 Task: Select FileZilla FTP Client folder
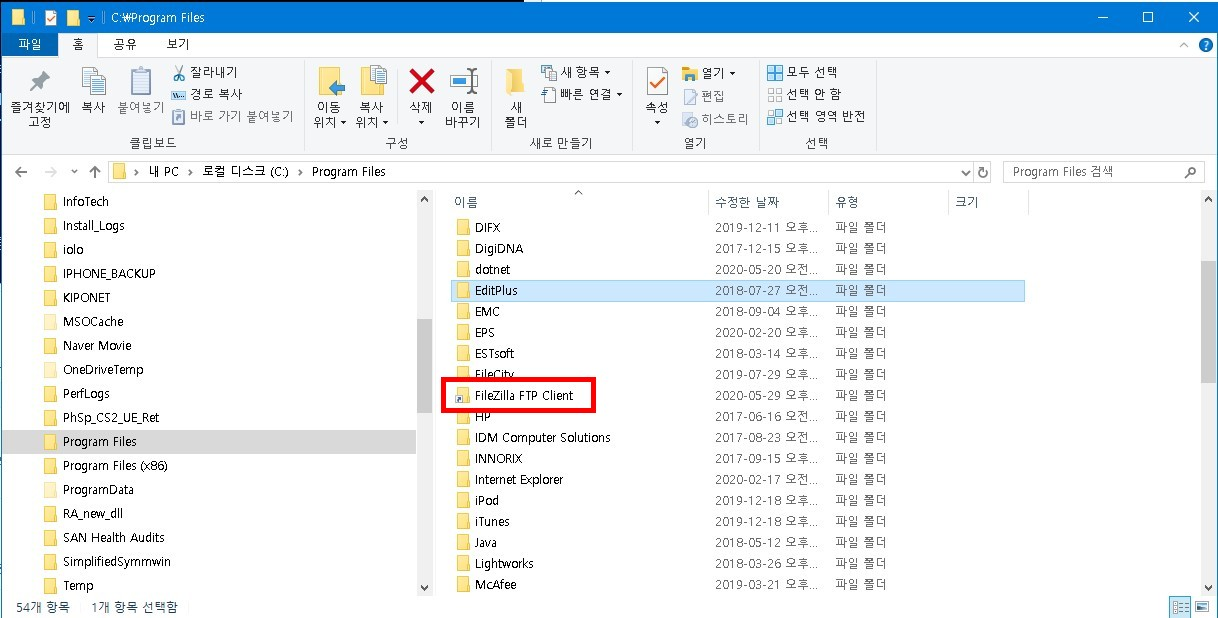(523, 395)
